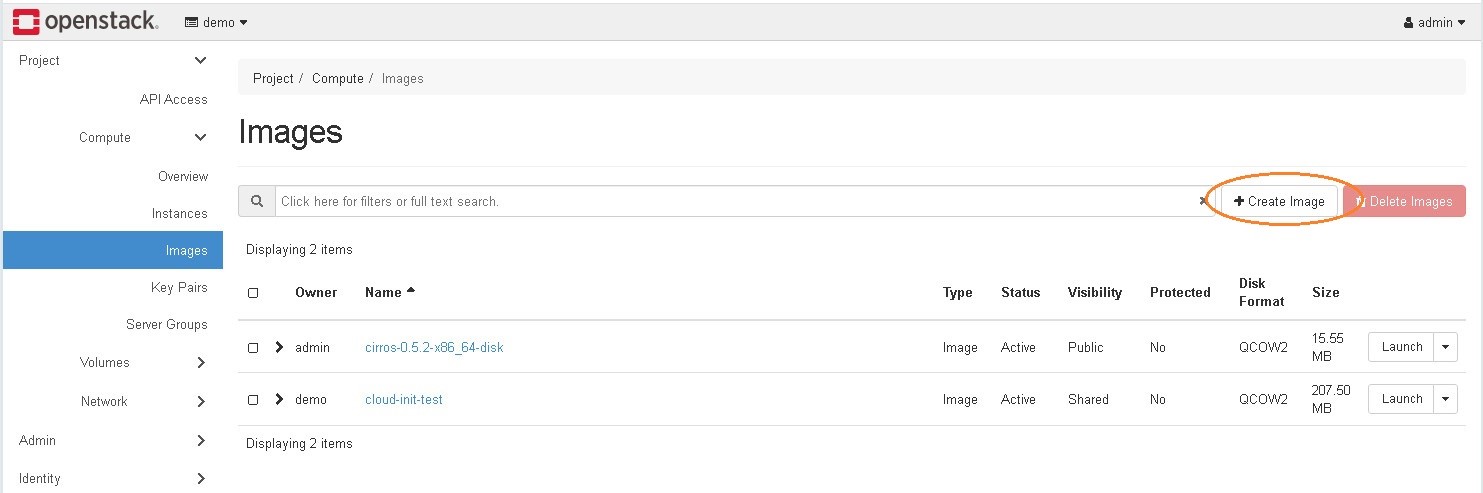Check the cirros-0.5.2-x86_64-disk row checkbox
This screenshot has width=1483, height=493.
(x=253, y=348)
